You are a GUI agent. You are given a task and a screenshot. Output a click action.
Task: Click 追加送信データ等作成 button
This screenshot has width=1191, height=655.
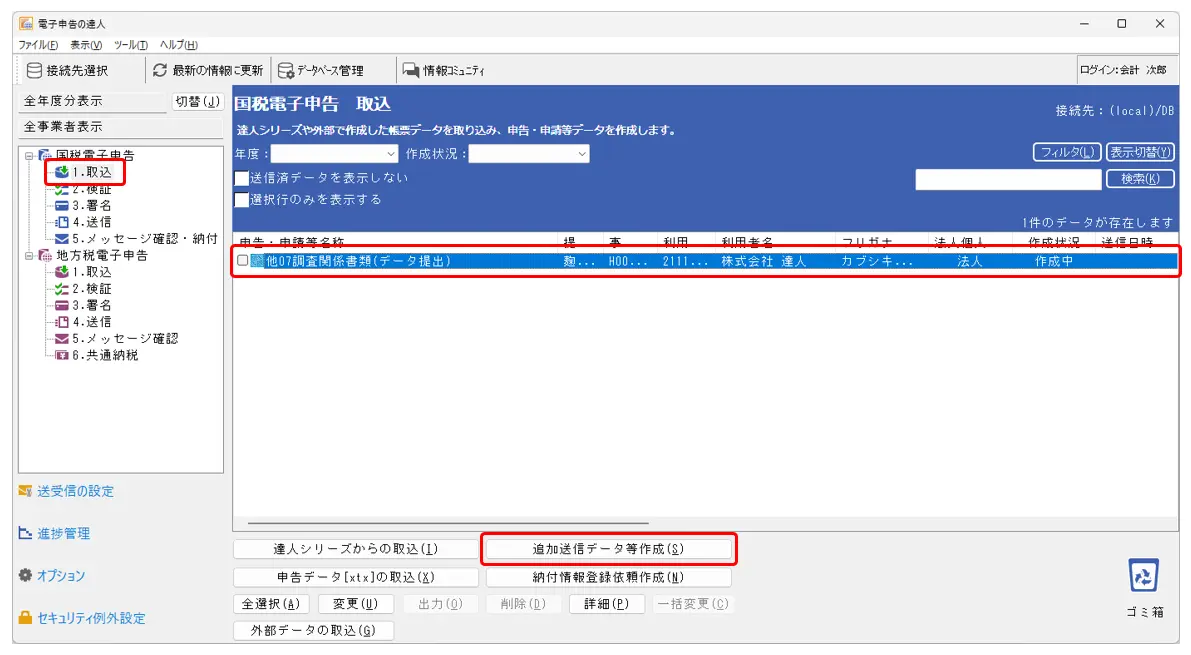pos(608,549)
